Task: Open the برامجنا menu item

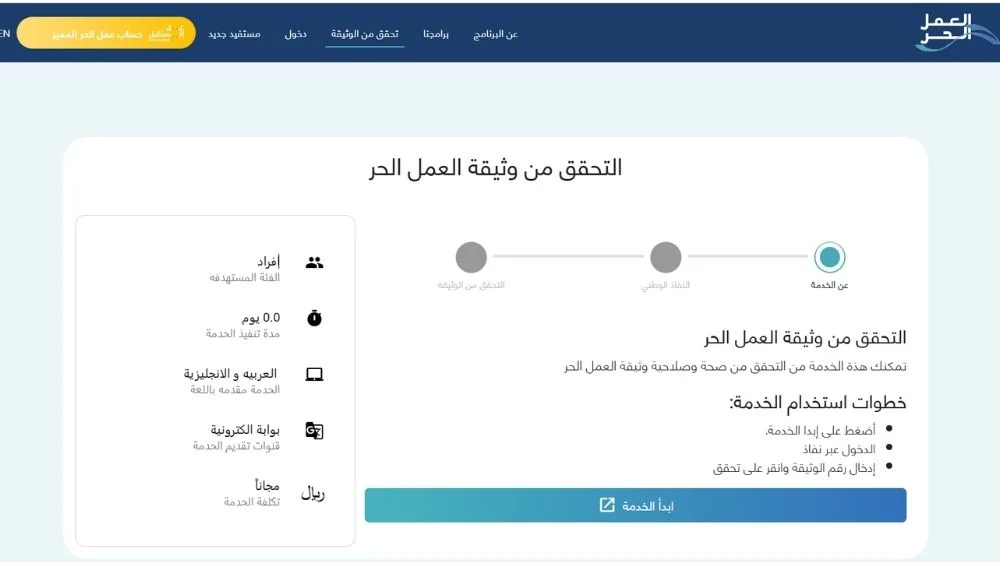Action: point(436,34)
